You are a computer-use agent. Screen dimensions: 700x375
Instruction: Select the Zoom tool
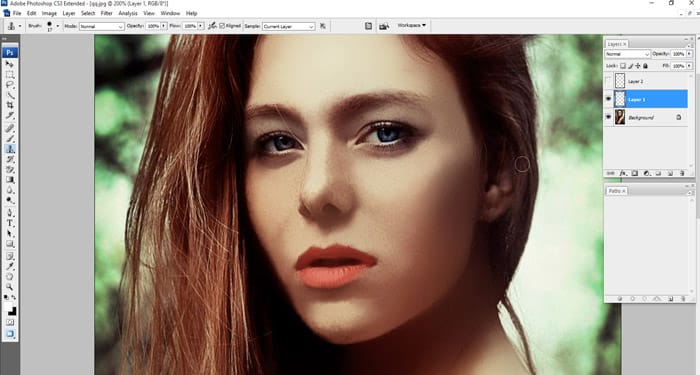[x=9, y=287]
